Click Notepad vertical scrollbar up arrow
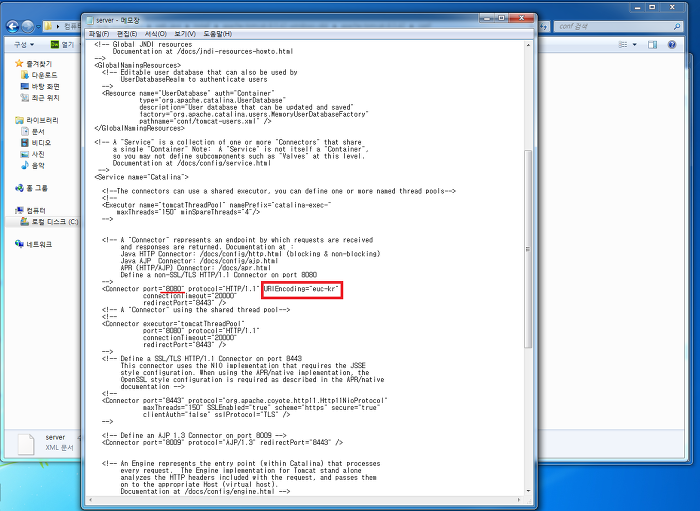 [x=528, y=45]
